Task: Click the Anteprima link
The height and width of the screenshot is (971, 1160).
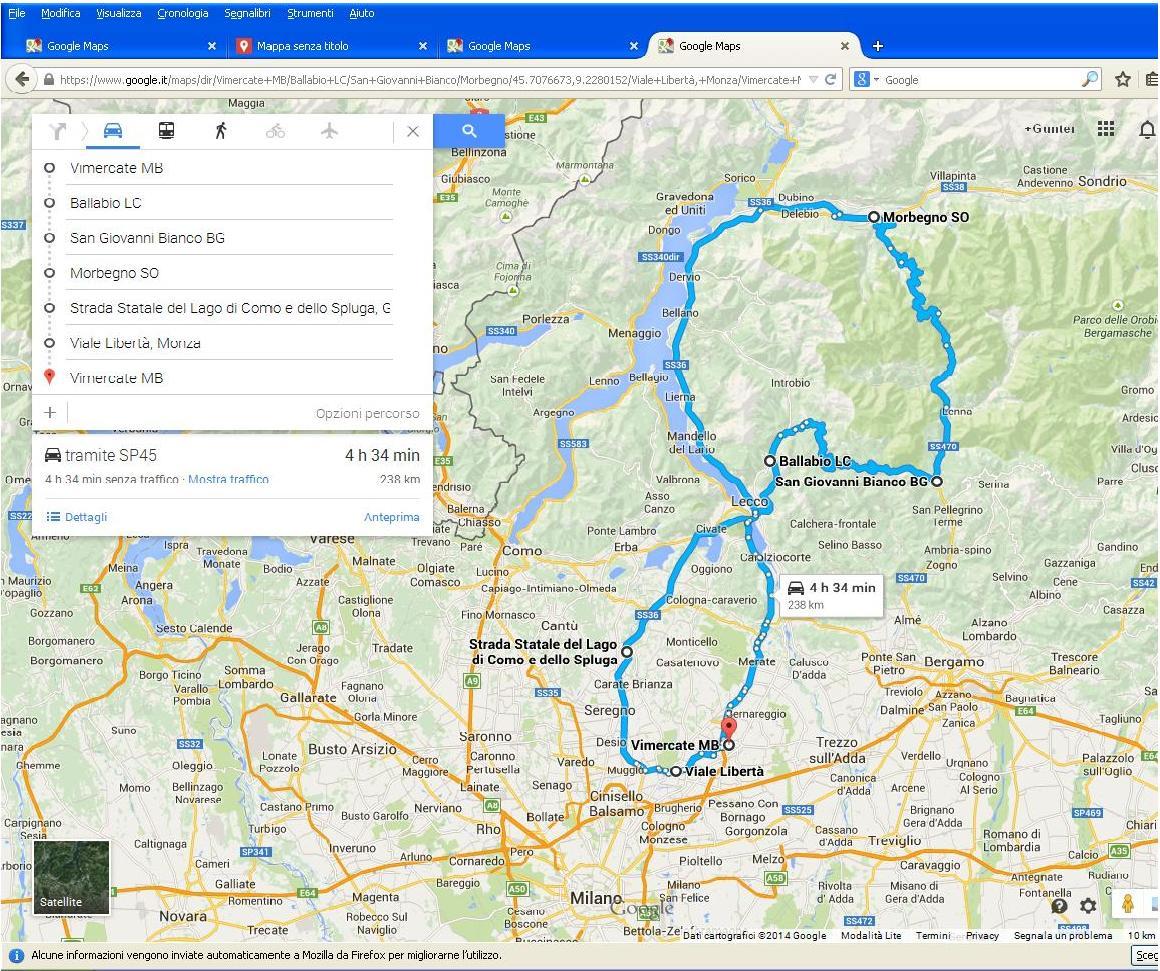Action: pos(391,517)
